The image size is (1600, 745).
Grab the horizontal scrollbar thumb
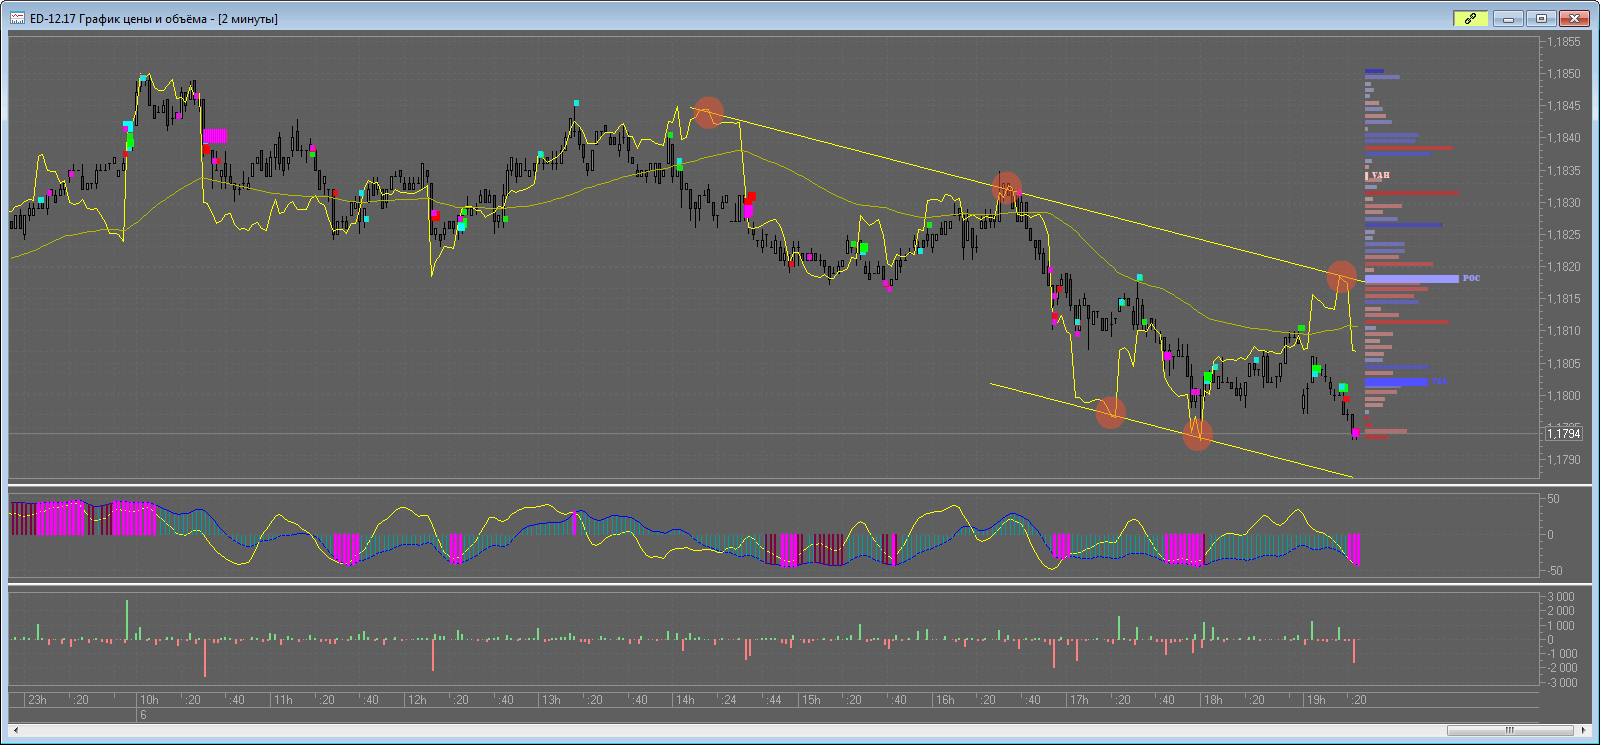[x=1510, y=730]
